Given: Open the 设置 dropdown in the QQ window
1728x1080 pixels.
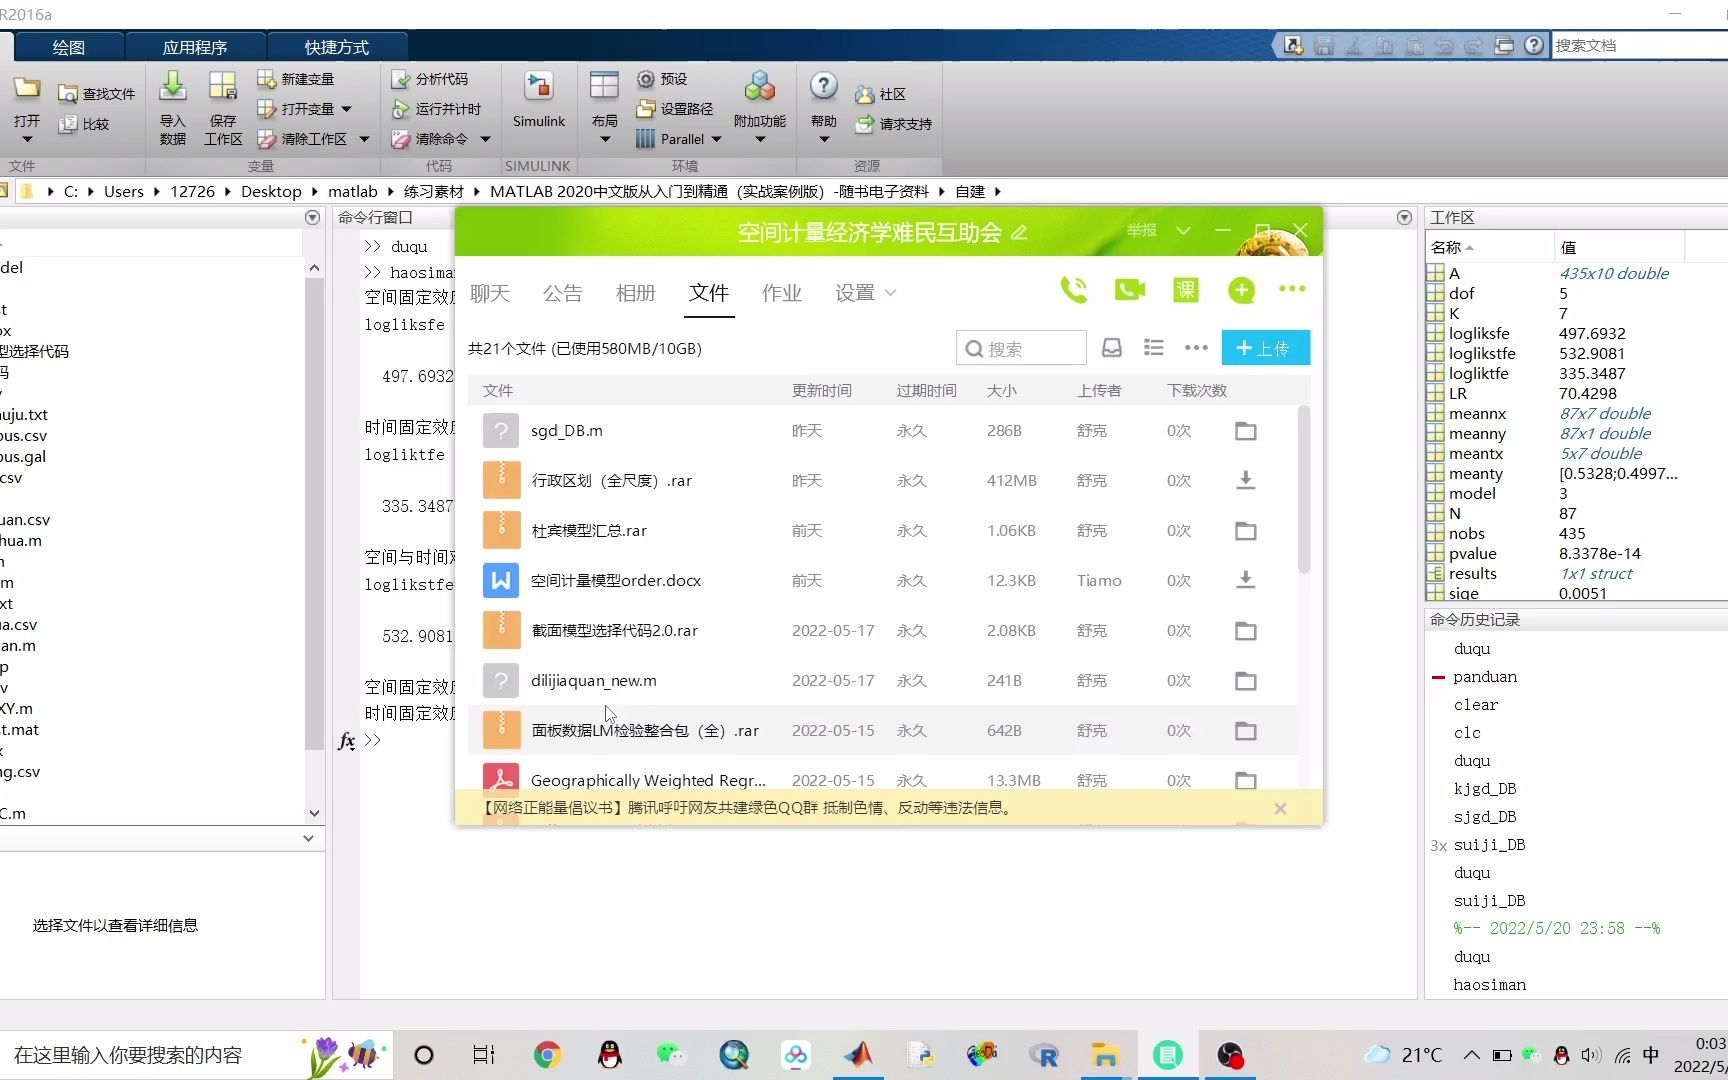Looking at the screenshot, I should click(864, 293).
